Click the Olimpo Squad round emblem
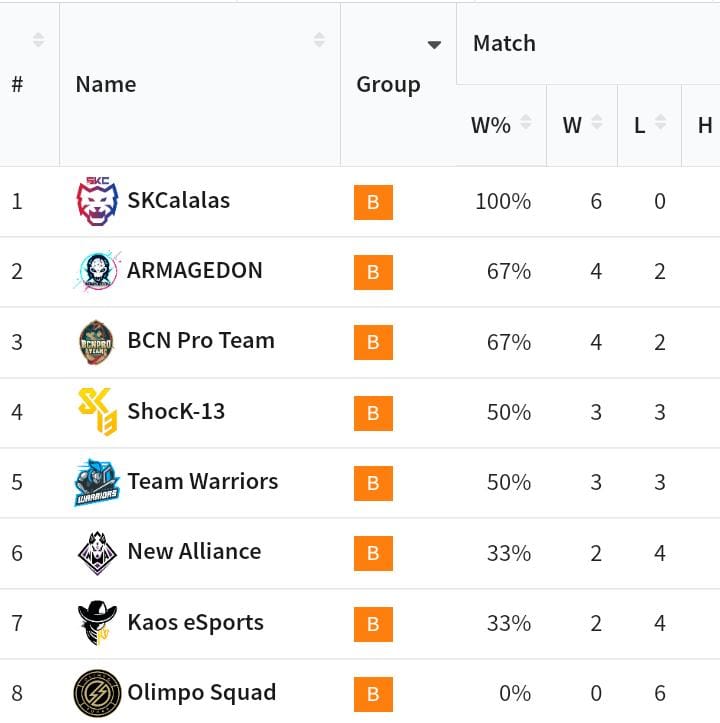 [x=97, y=693]
